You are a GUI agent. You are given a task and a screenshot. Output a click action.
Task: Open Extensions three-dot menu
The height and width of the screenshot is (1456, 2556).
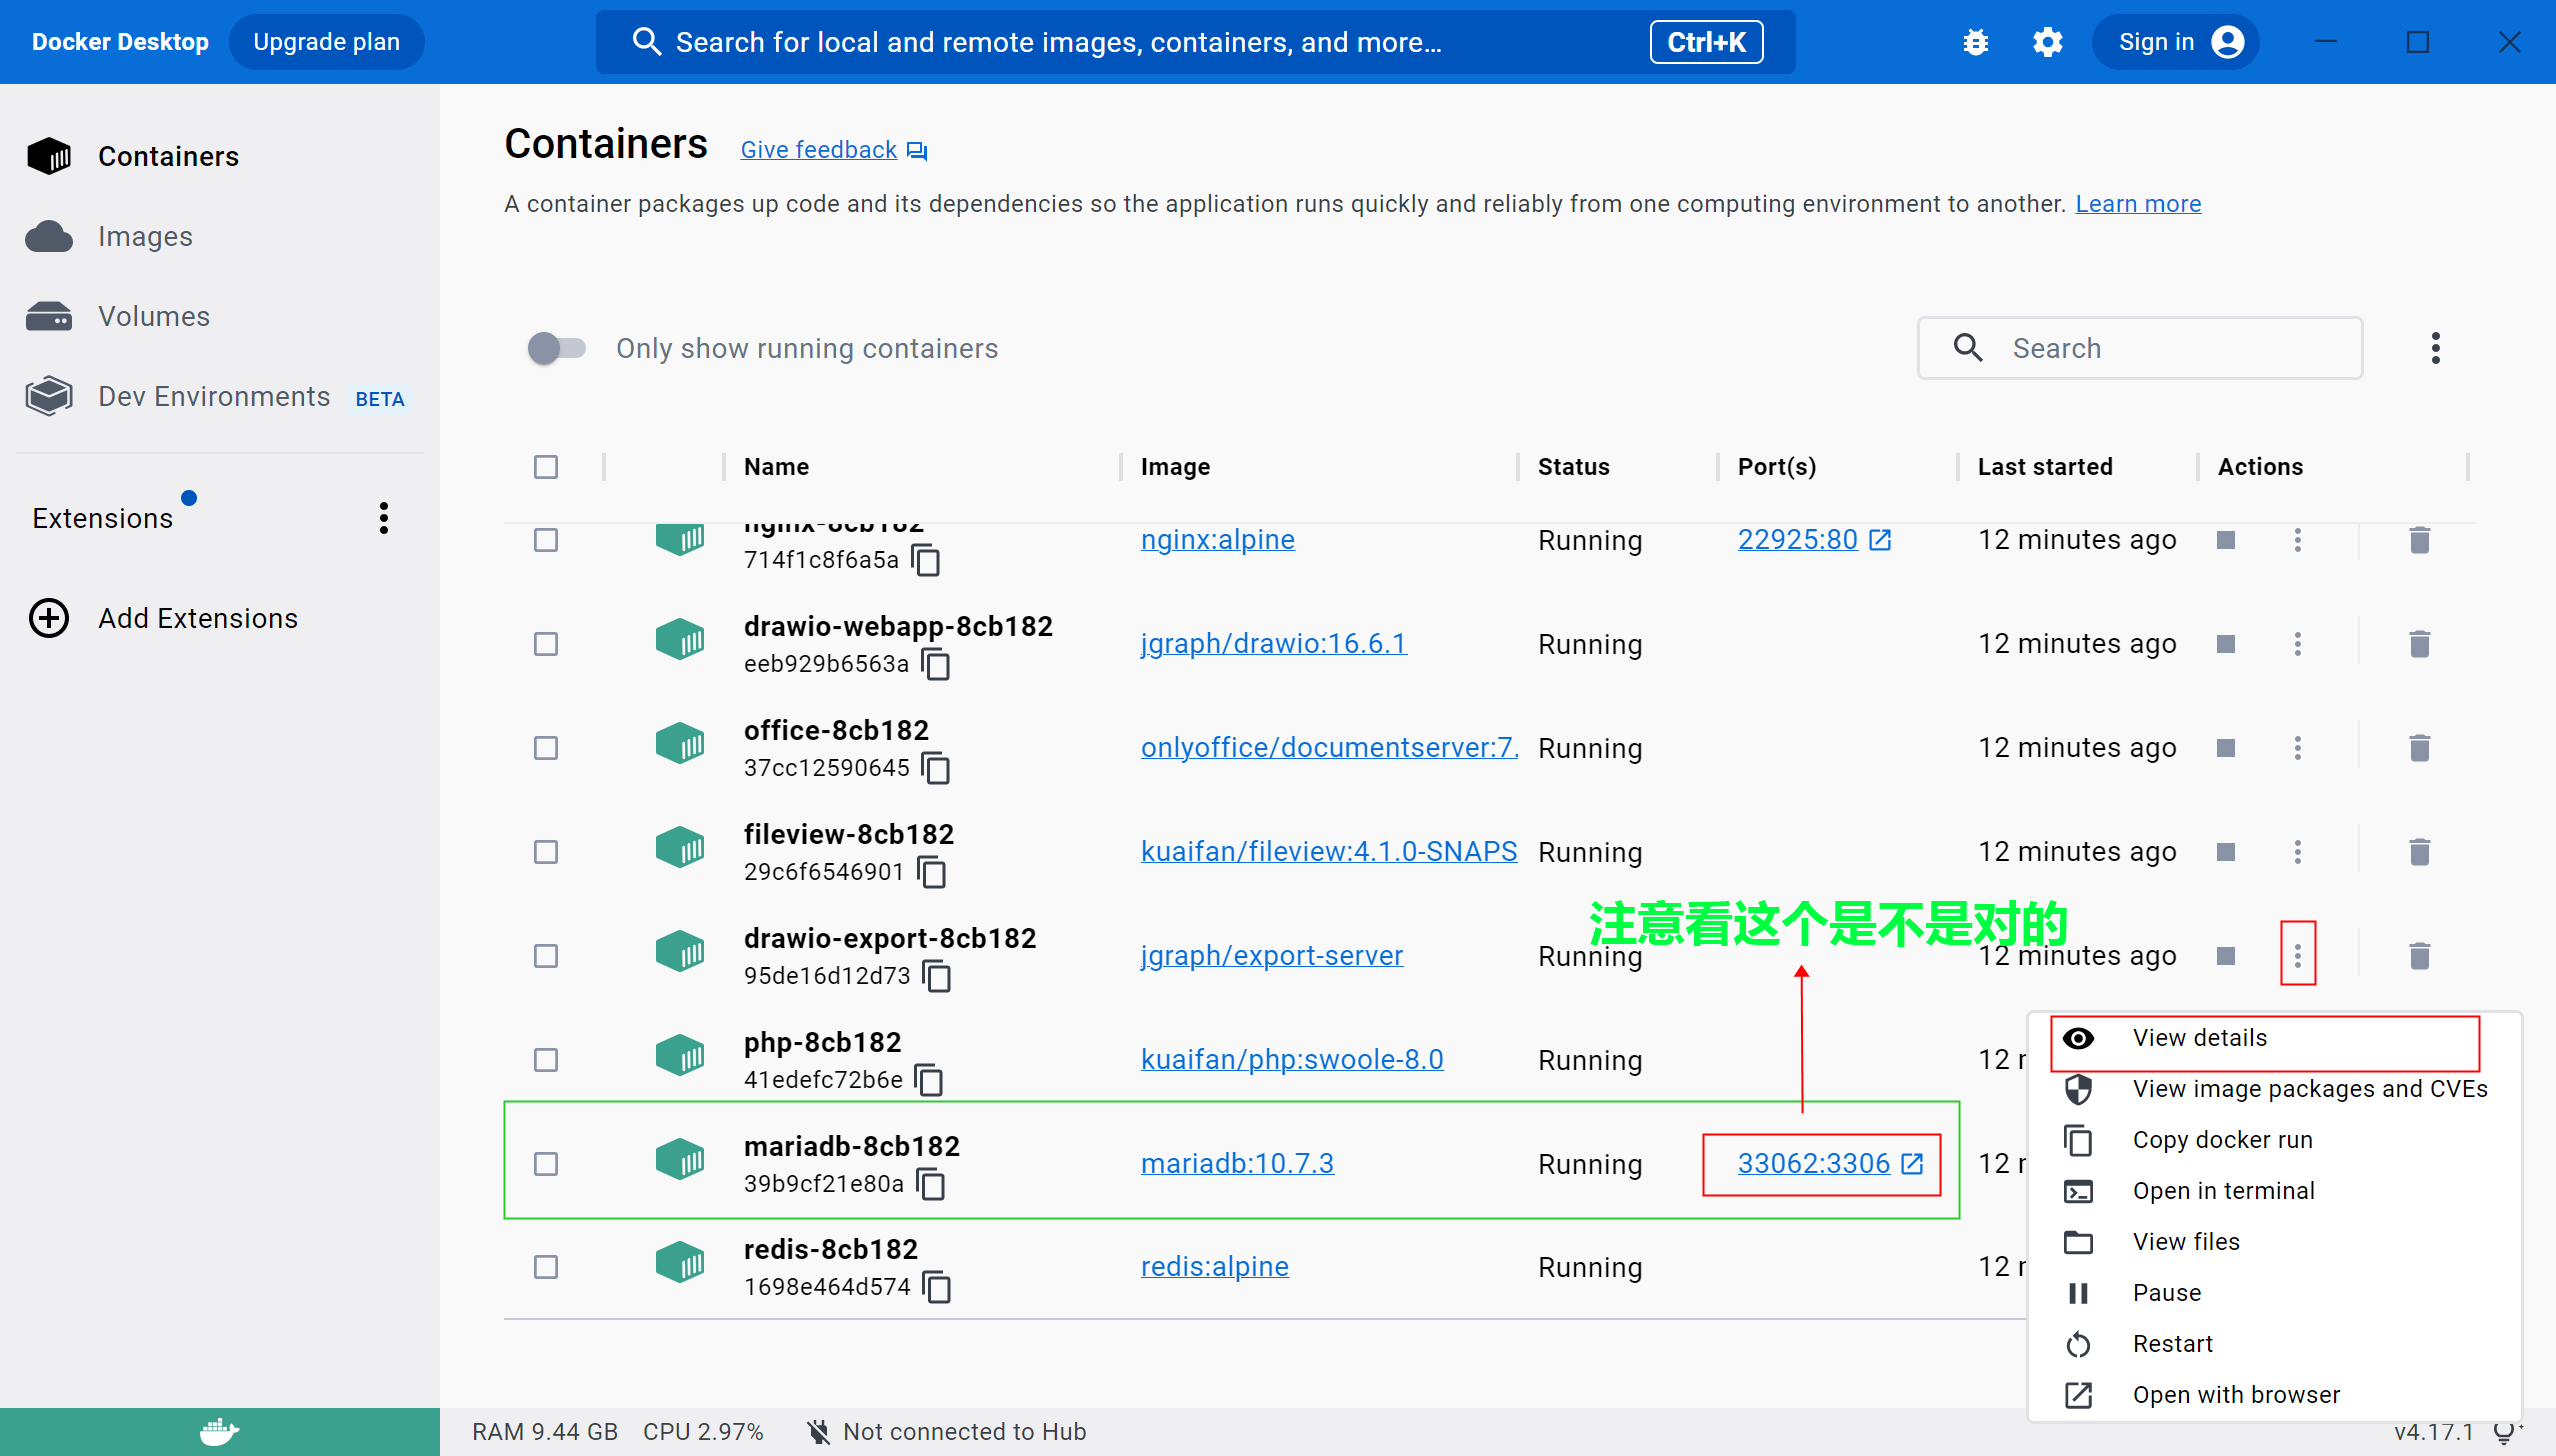coord(384,518)
